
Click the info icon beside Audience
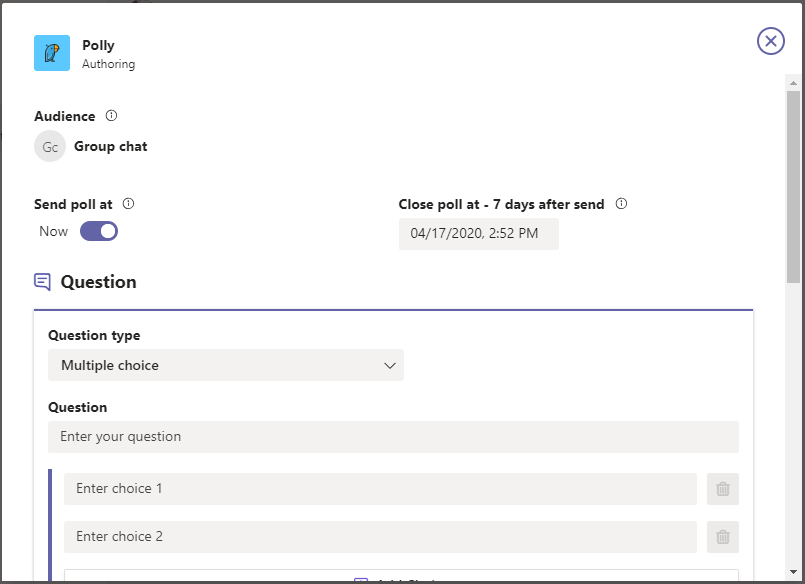tap(112, 116)
